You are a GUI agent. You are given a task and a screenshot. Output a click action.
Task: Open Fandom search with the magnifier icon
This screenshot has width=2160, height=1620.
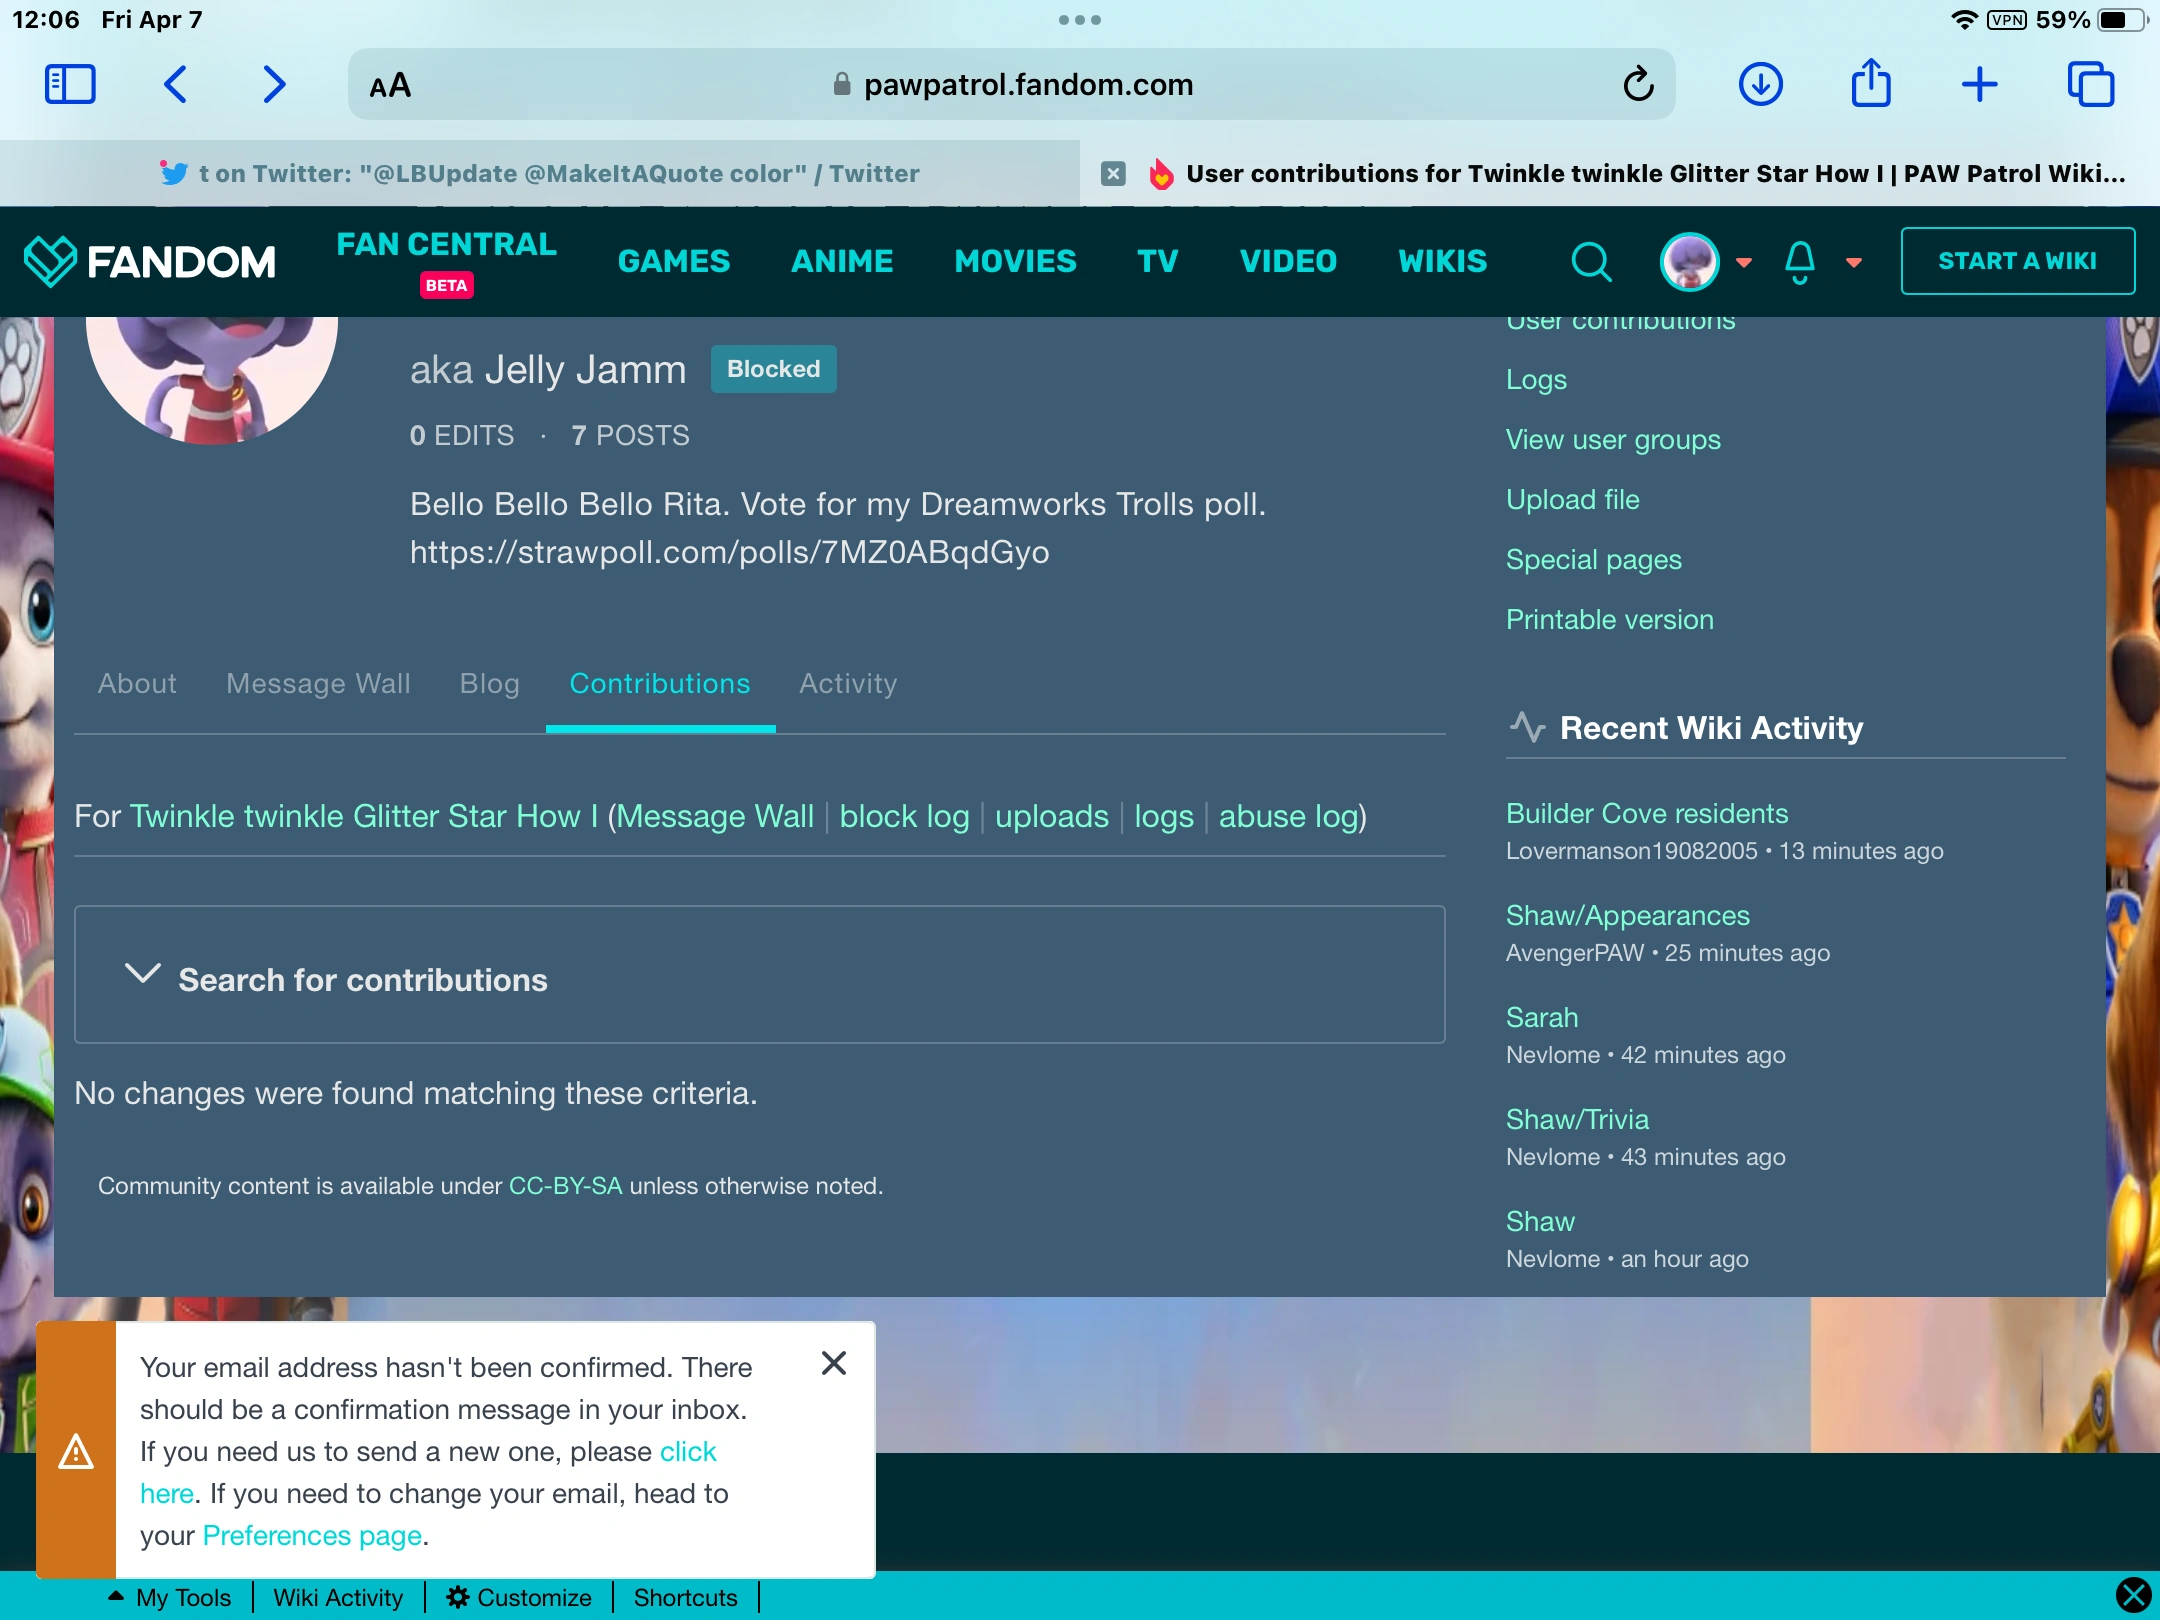pyautogui.click(x=1590, y=261)
